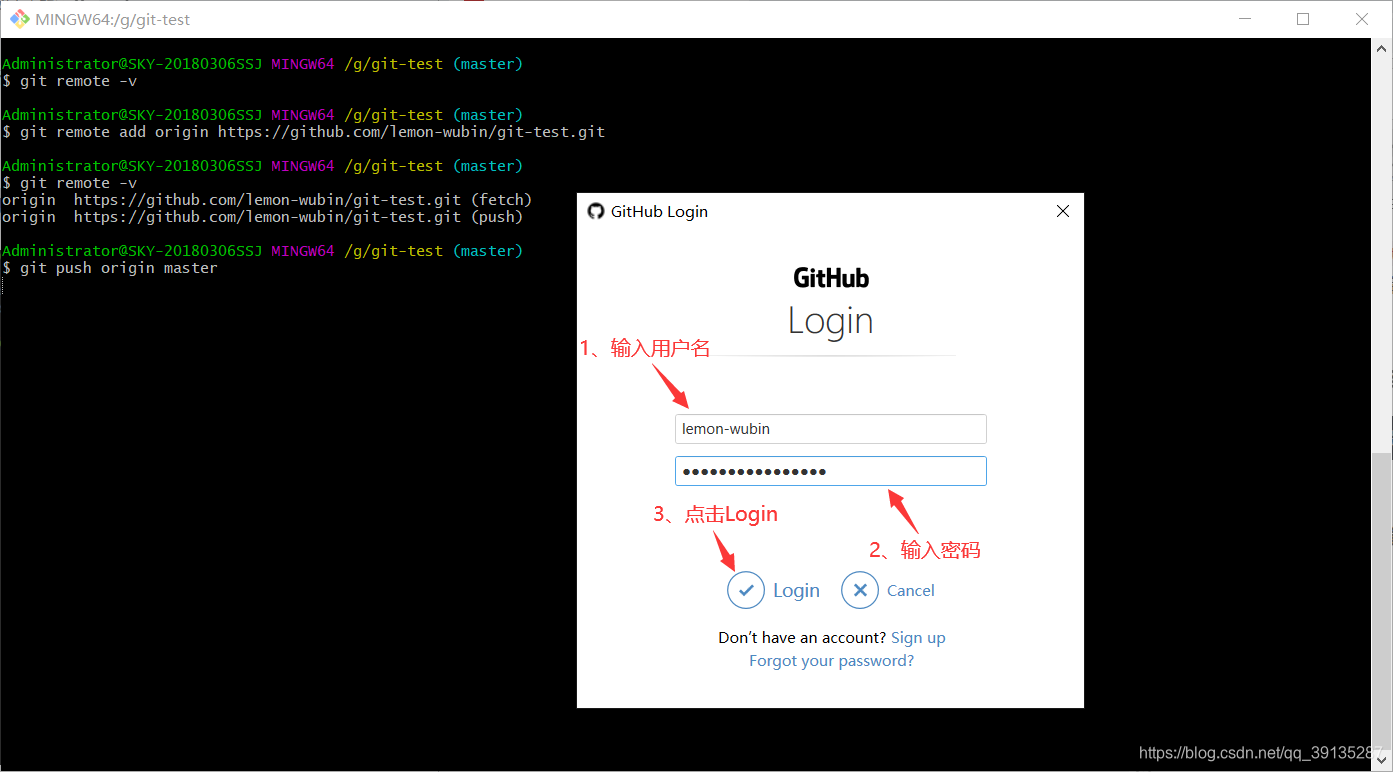Click the GitHub octocat icon in login dialog
1393x772 pixels.
(x=596, y=211)
